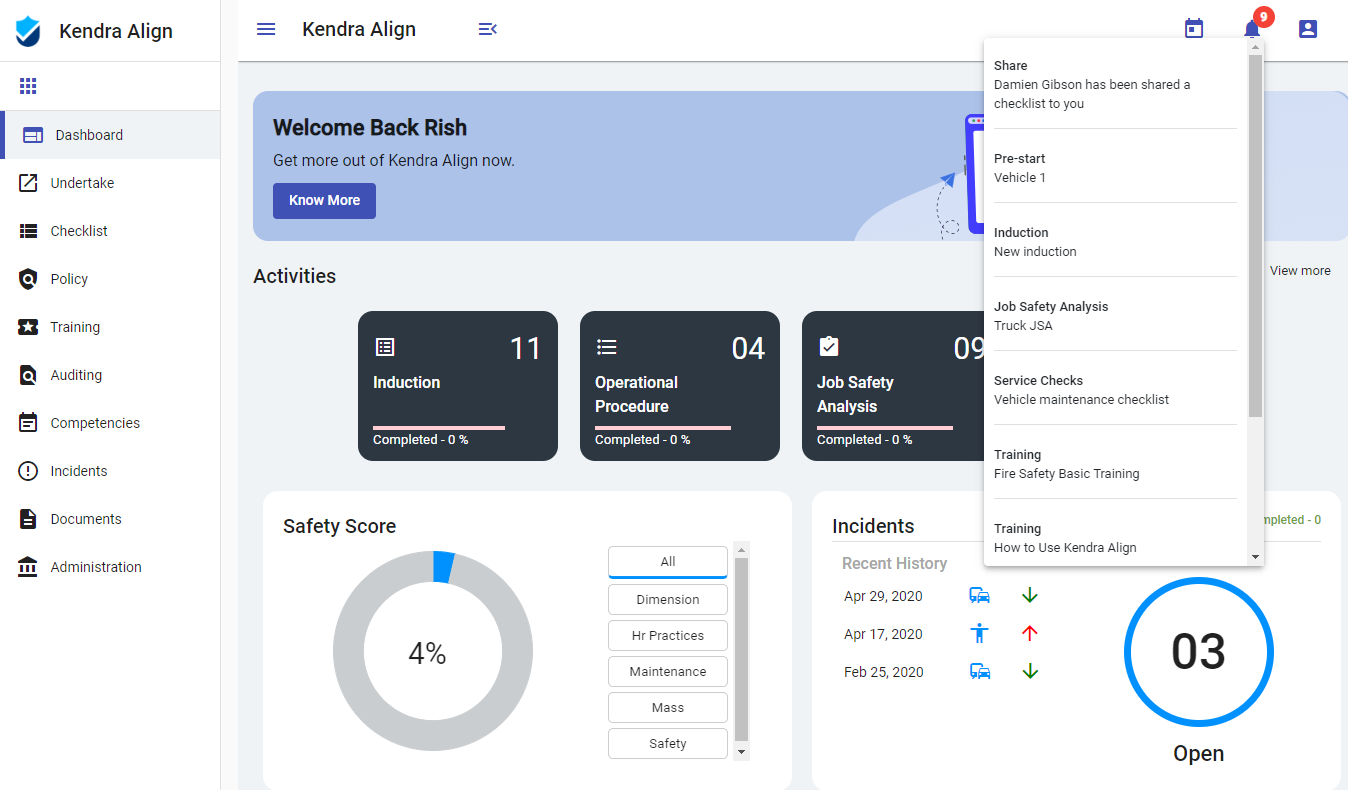The image size is (1348, 790).
Task: Click the notification list scroll-down arrow
Action: 1255,557
